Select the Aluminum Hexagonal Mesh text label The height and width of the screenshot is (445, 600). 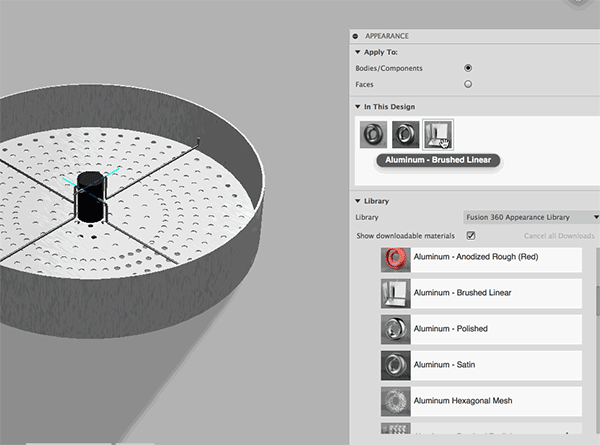pyautogui.click(x=463, y=401)
